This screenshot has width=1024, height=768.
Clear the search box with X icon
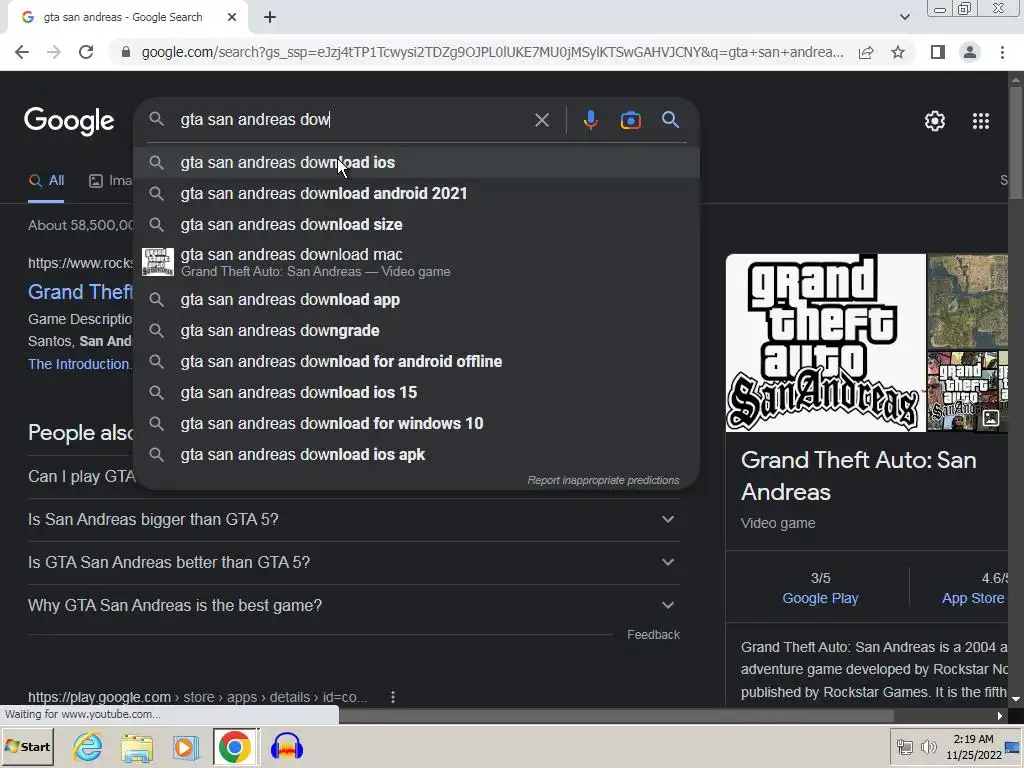point(541,120)
